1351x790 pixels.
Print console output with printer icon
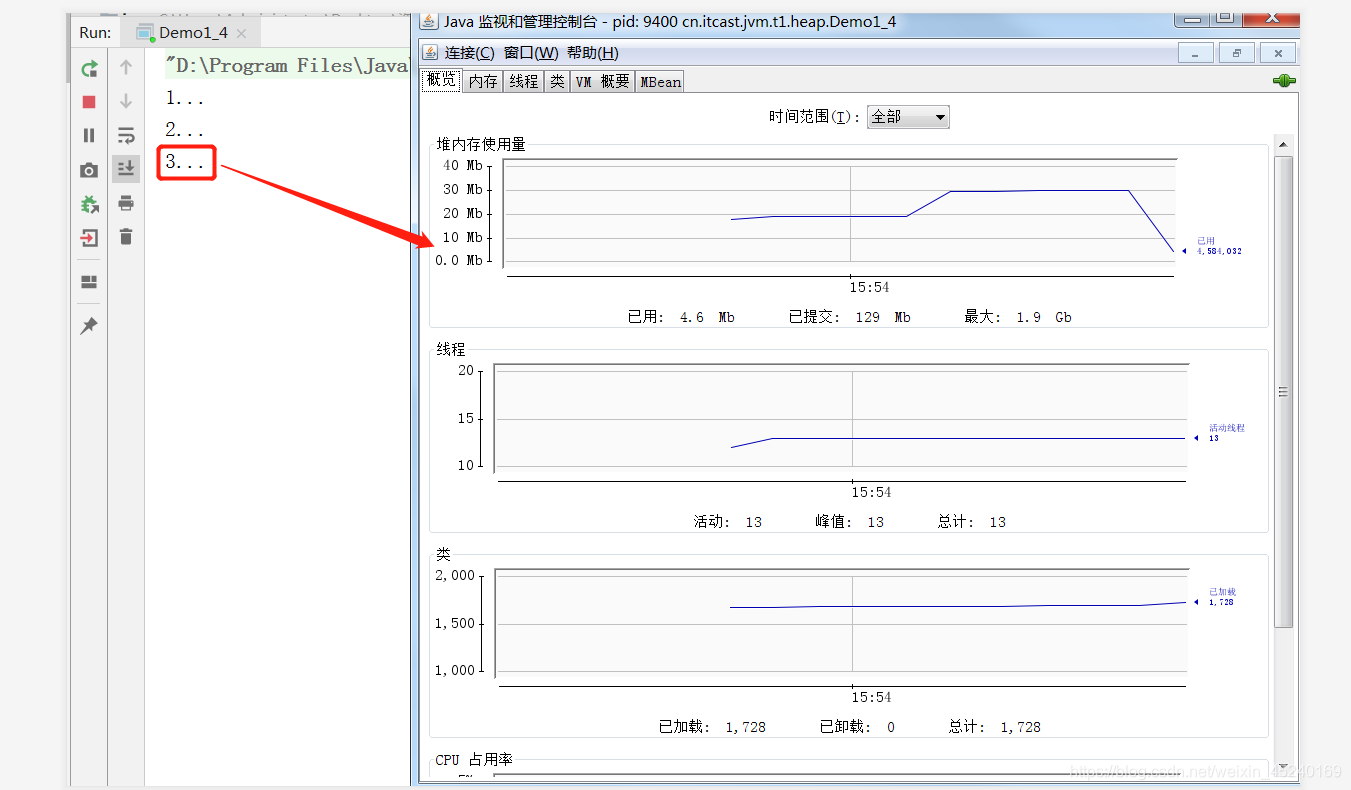point(126,203)
